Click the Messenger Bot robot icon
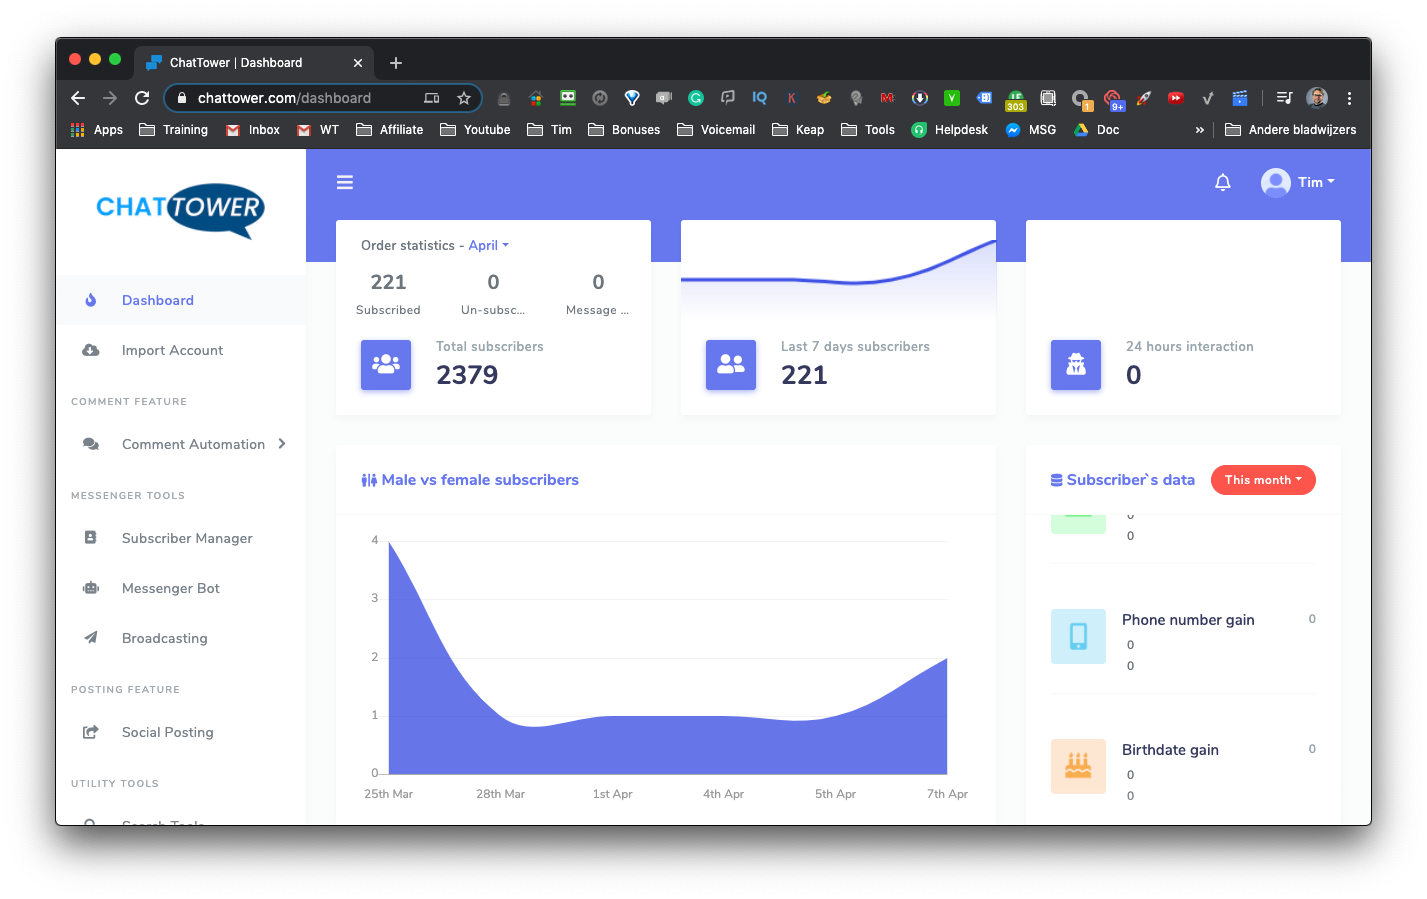 point(91,588)
